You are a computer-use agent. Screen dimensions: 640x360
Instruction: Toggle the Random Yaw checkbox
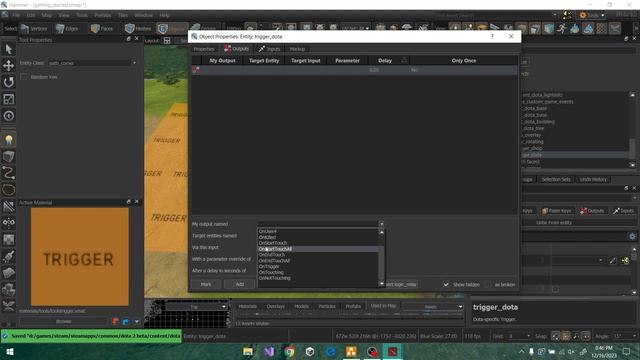pyautogui.click(x=24, y=77)
